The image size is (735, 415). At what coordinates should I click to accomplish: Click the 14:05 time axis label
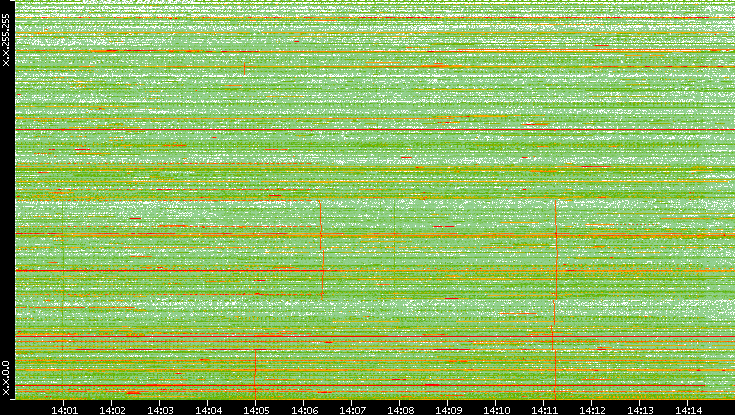(x=256, y=410)
